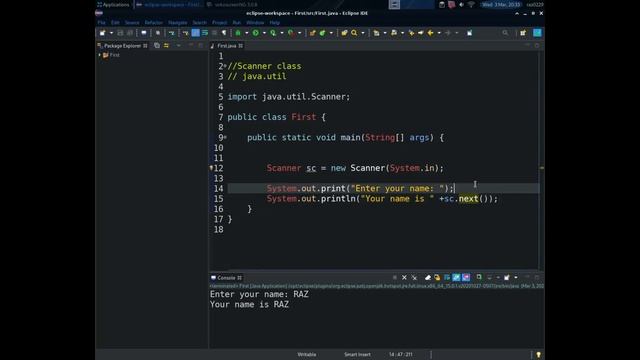The width and height of the screenshot is (640, 360).
Task: Expand the External Tools dropdown arrow
Action: pyautogui.click(x=299, y=33)
